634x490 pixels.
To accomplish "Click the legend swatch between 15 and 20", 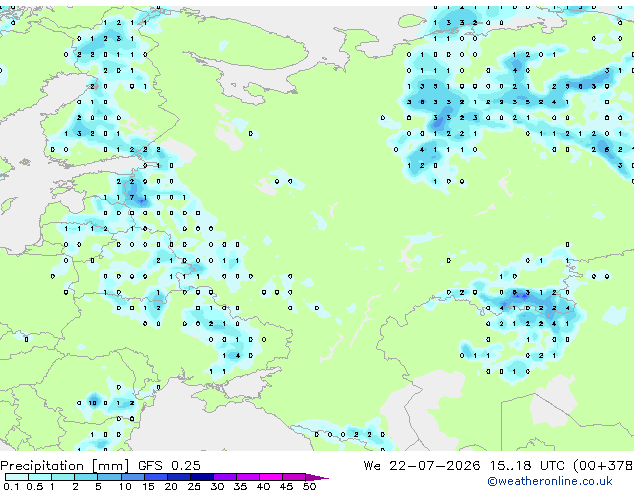I will [156, 477].
